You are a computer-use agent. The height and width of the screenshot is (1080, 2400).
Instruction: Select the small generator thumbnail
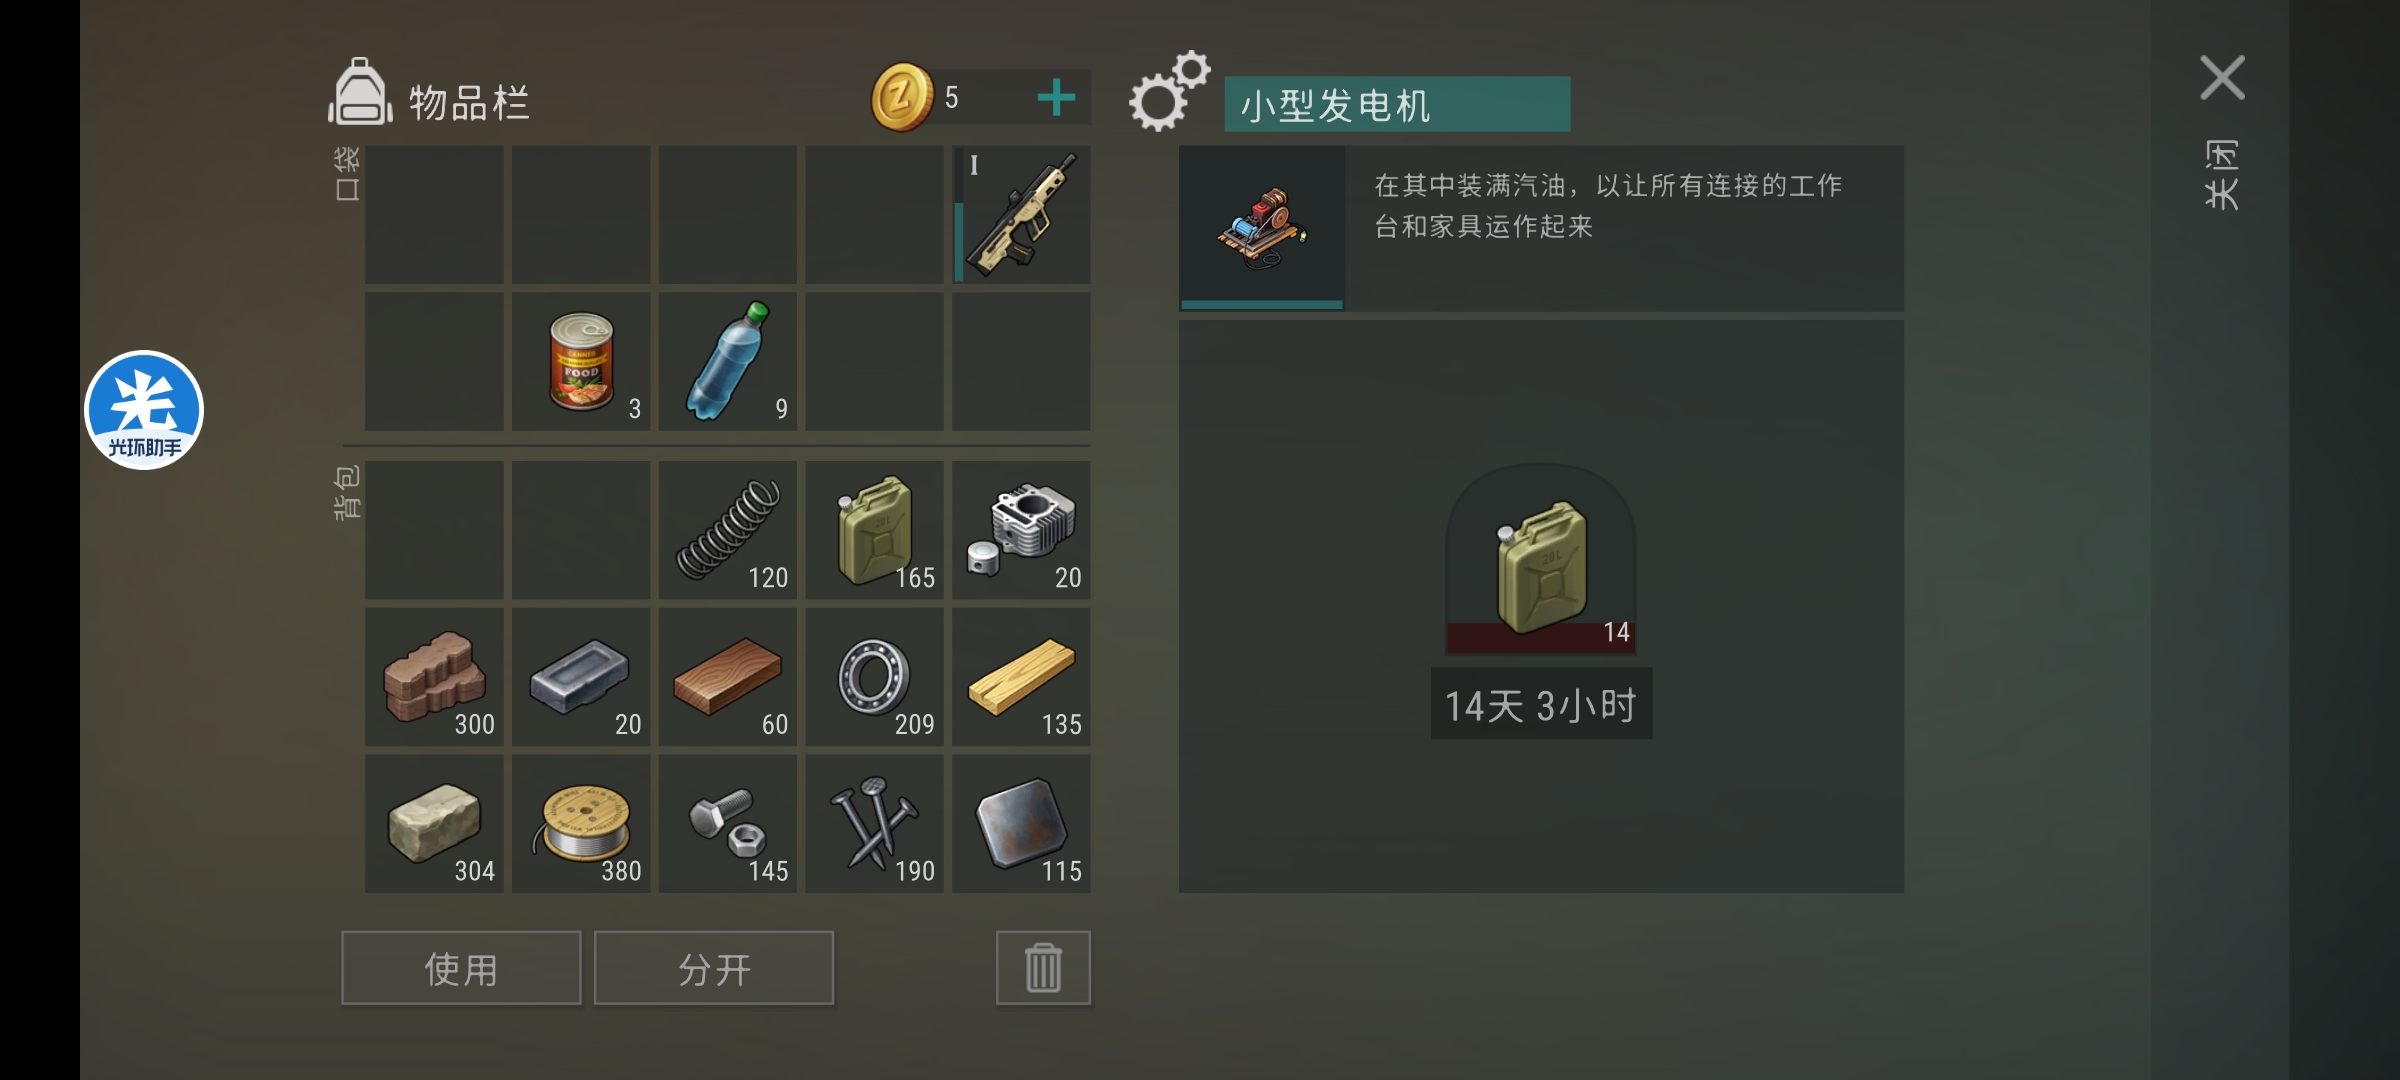[x=1262, y=228]
